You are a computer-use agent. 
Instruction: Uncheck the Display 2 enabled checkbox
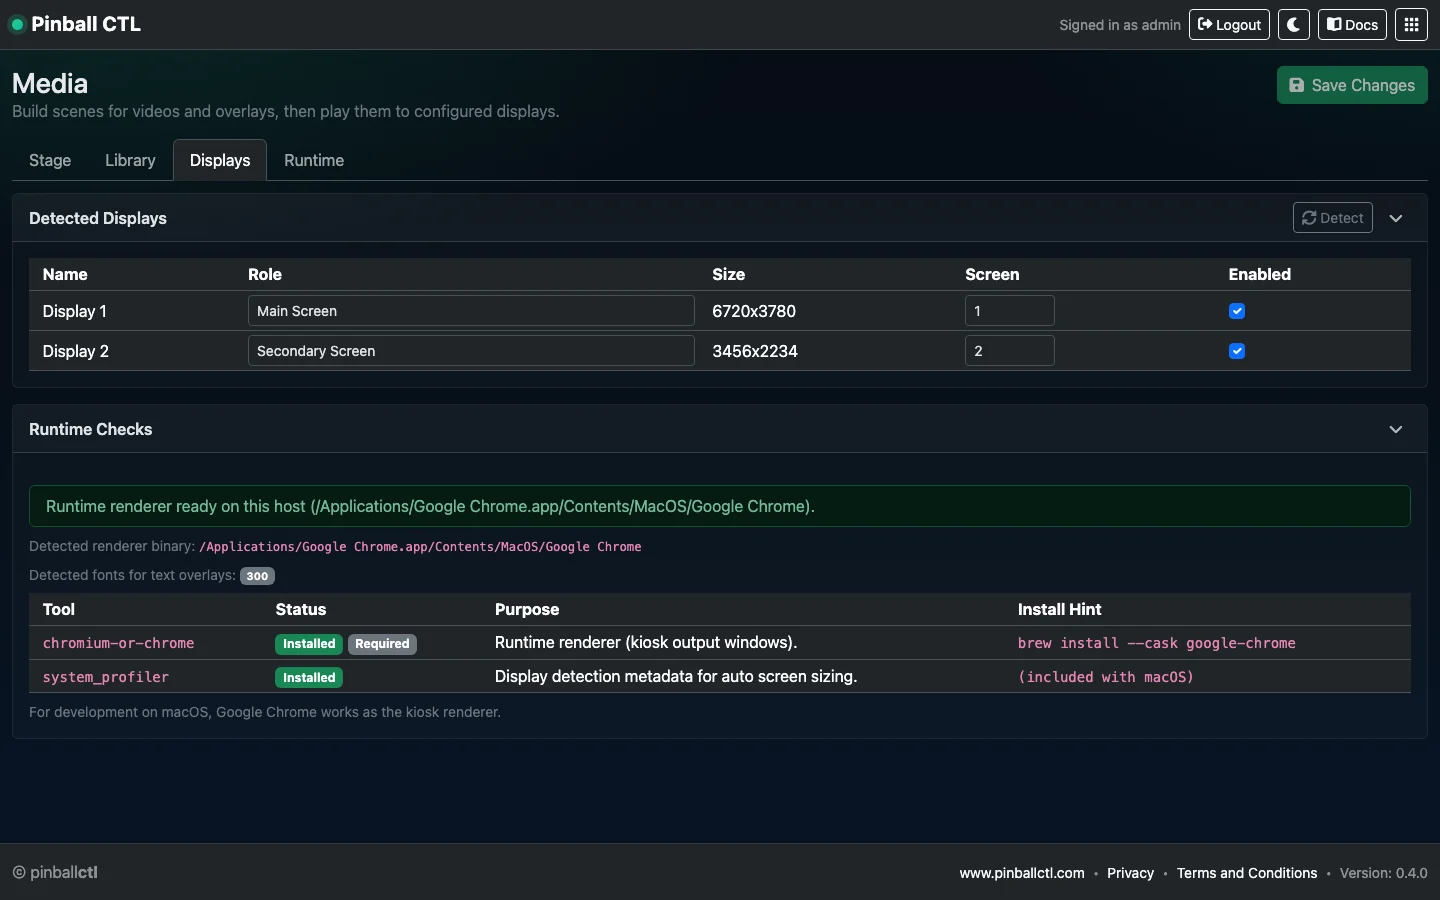click(x=1237, y=351)
